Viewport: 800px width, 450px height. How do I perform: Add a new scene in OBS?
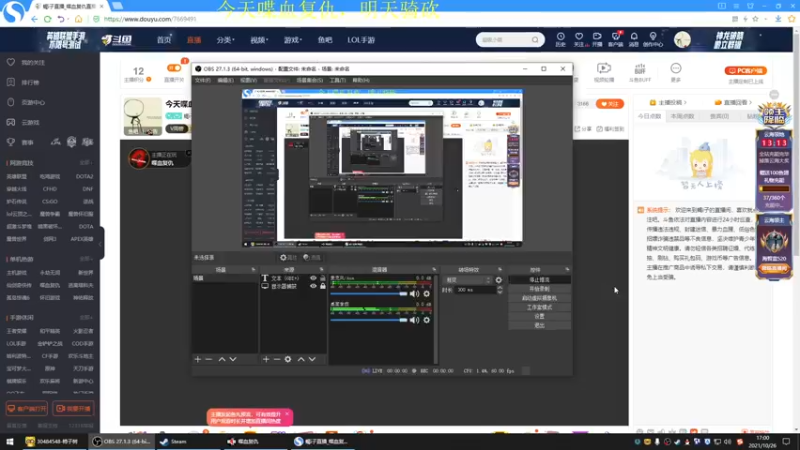click(198, 359)
